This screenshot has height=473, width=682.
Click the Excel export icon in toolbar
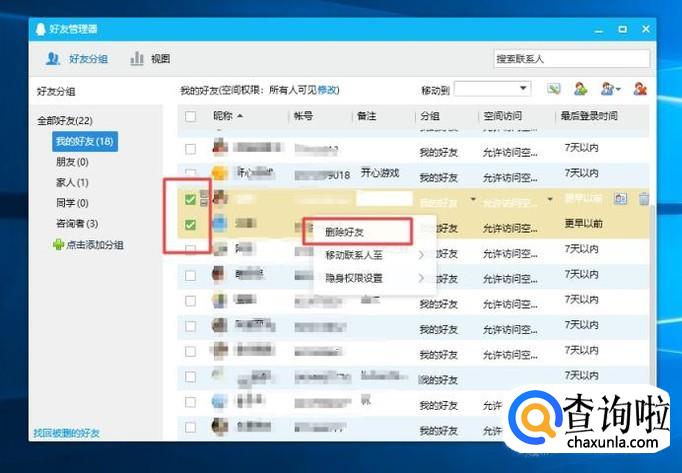pyautogui.click(x=553, y=90)
